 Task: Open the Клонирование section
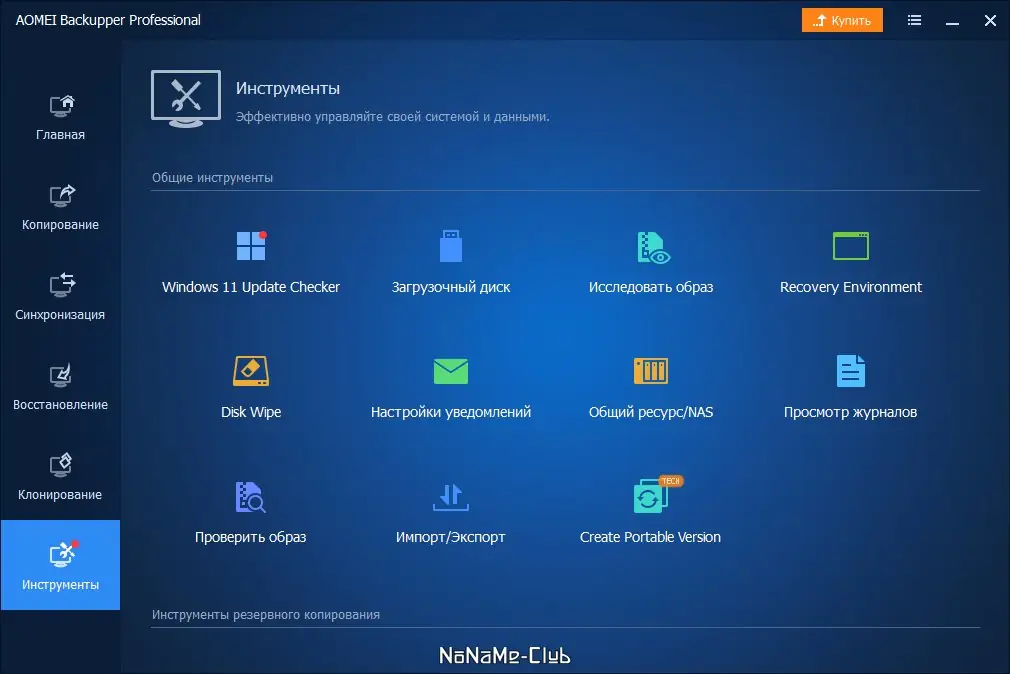point(61,478)
